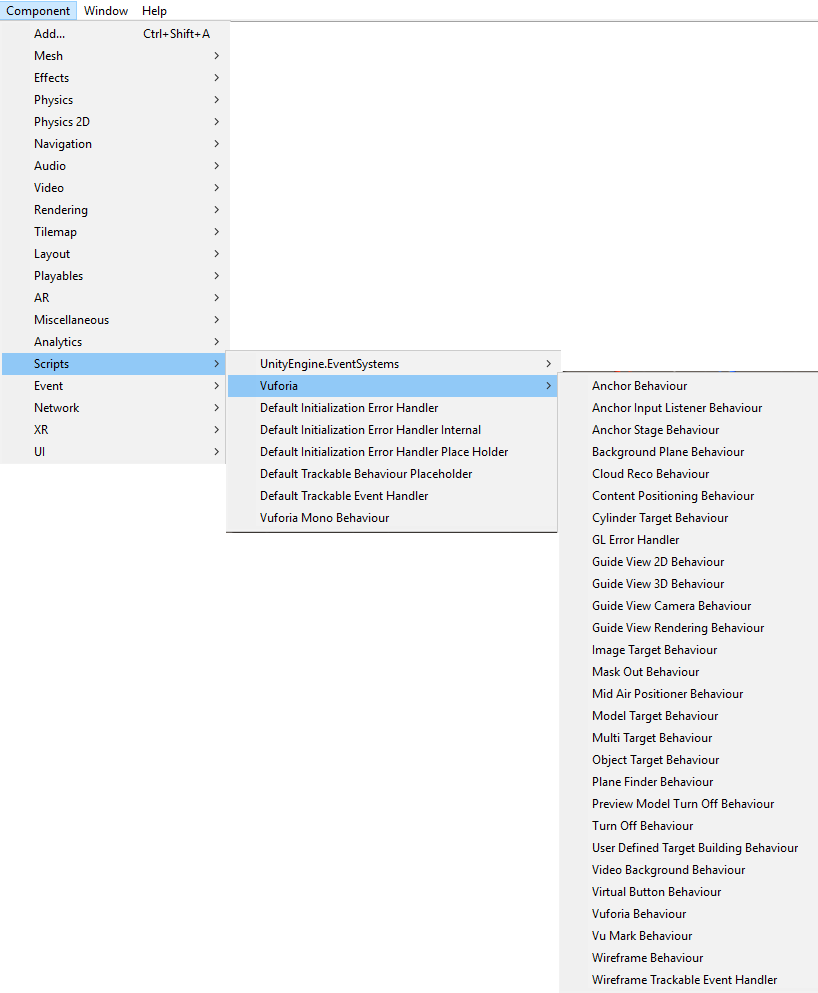Image resolution: width=818 pixels, height=993 pixels.
Task: Select Guide View 3D Behaviour
Action: point(689,584)
